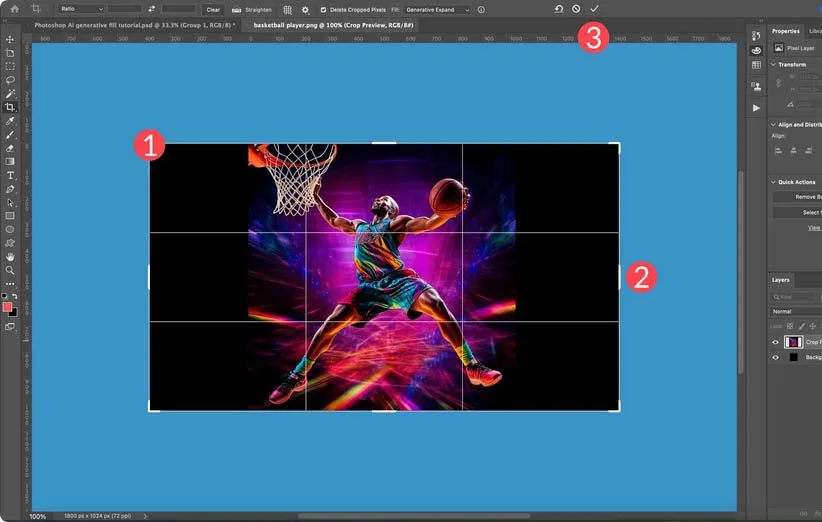Click the foreground color swatch
Screen dimensions: 822x522
pos(8,307)
